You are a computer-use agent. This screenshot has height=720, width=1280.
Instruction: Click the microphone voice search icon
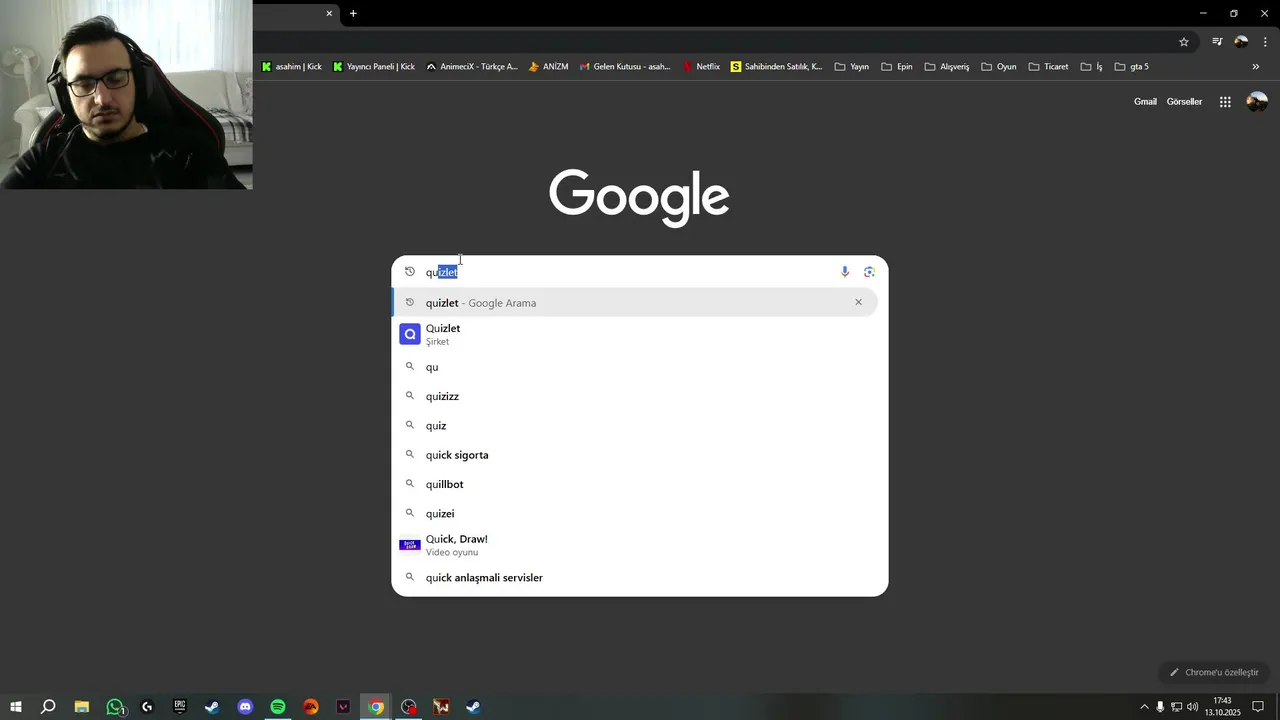845,272
